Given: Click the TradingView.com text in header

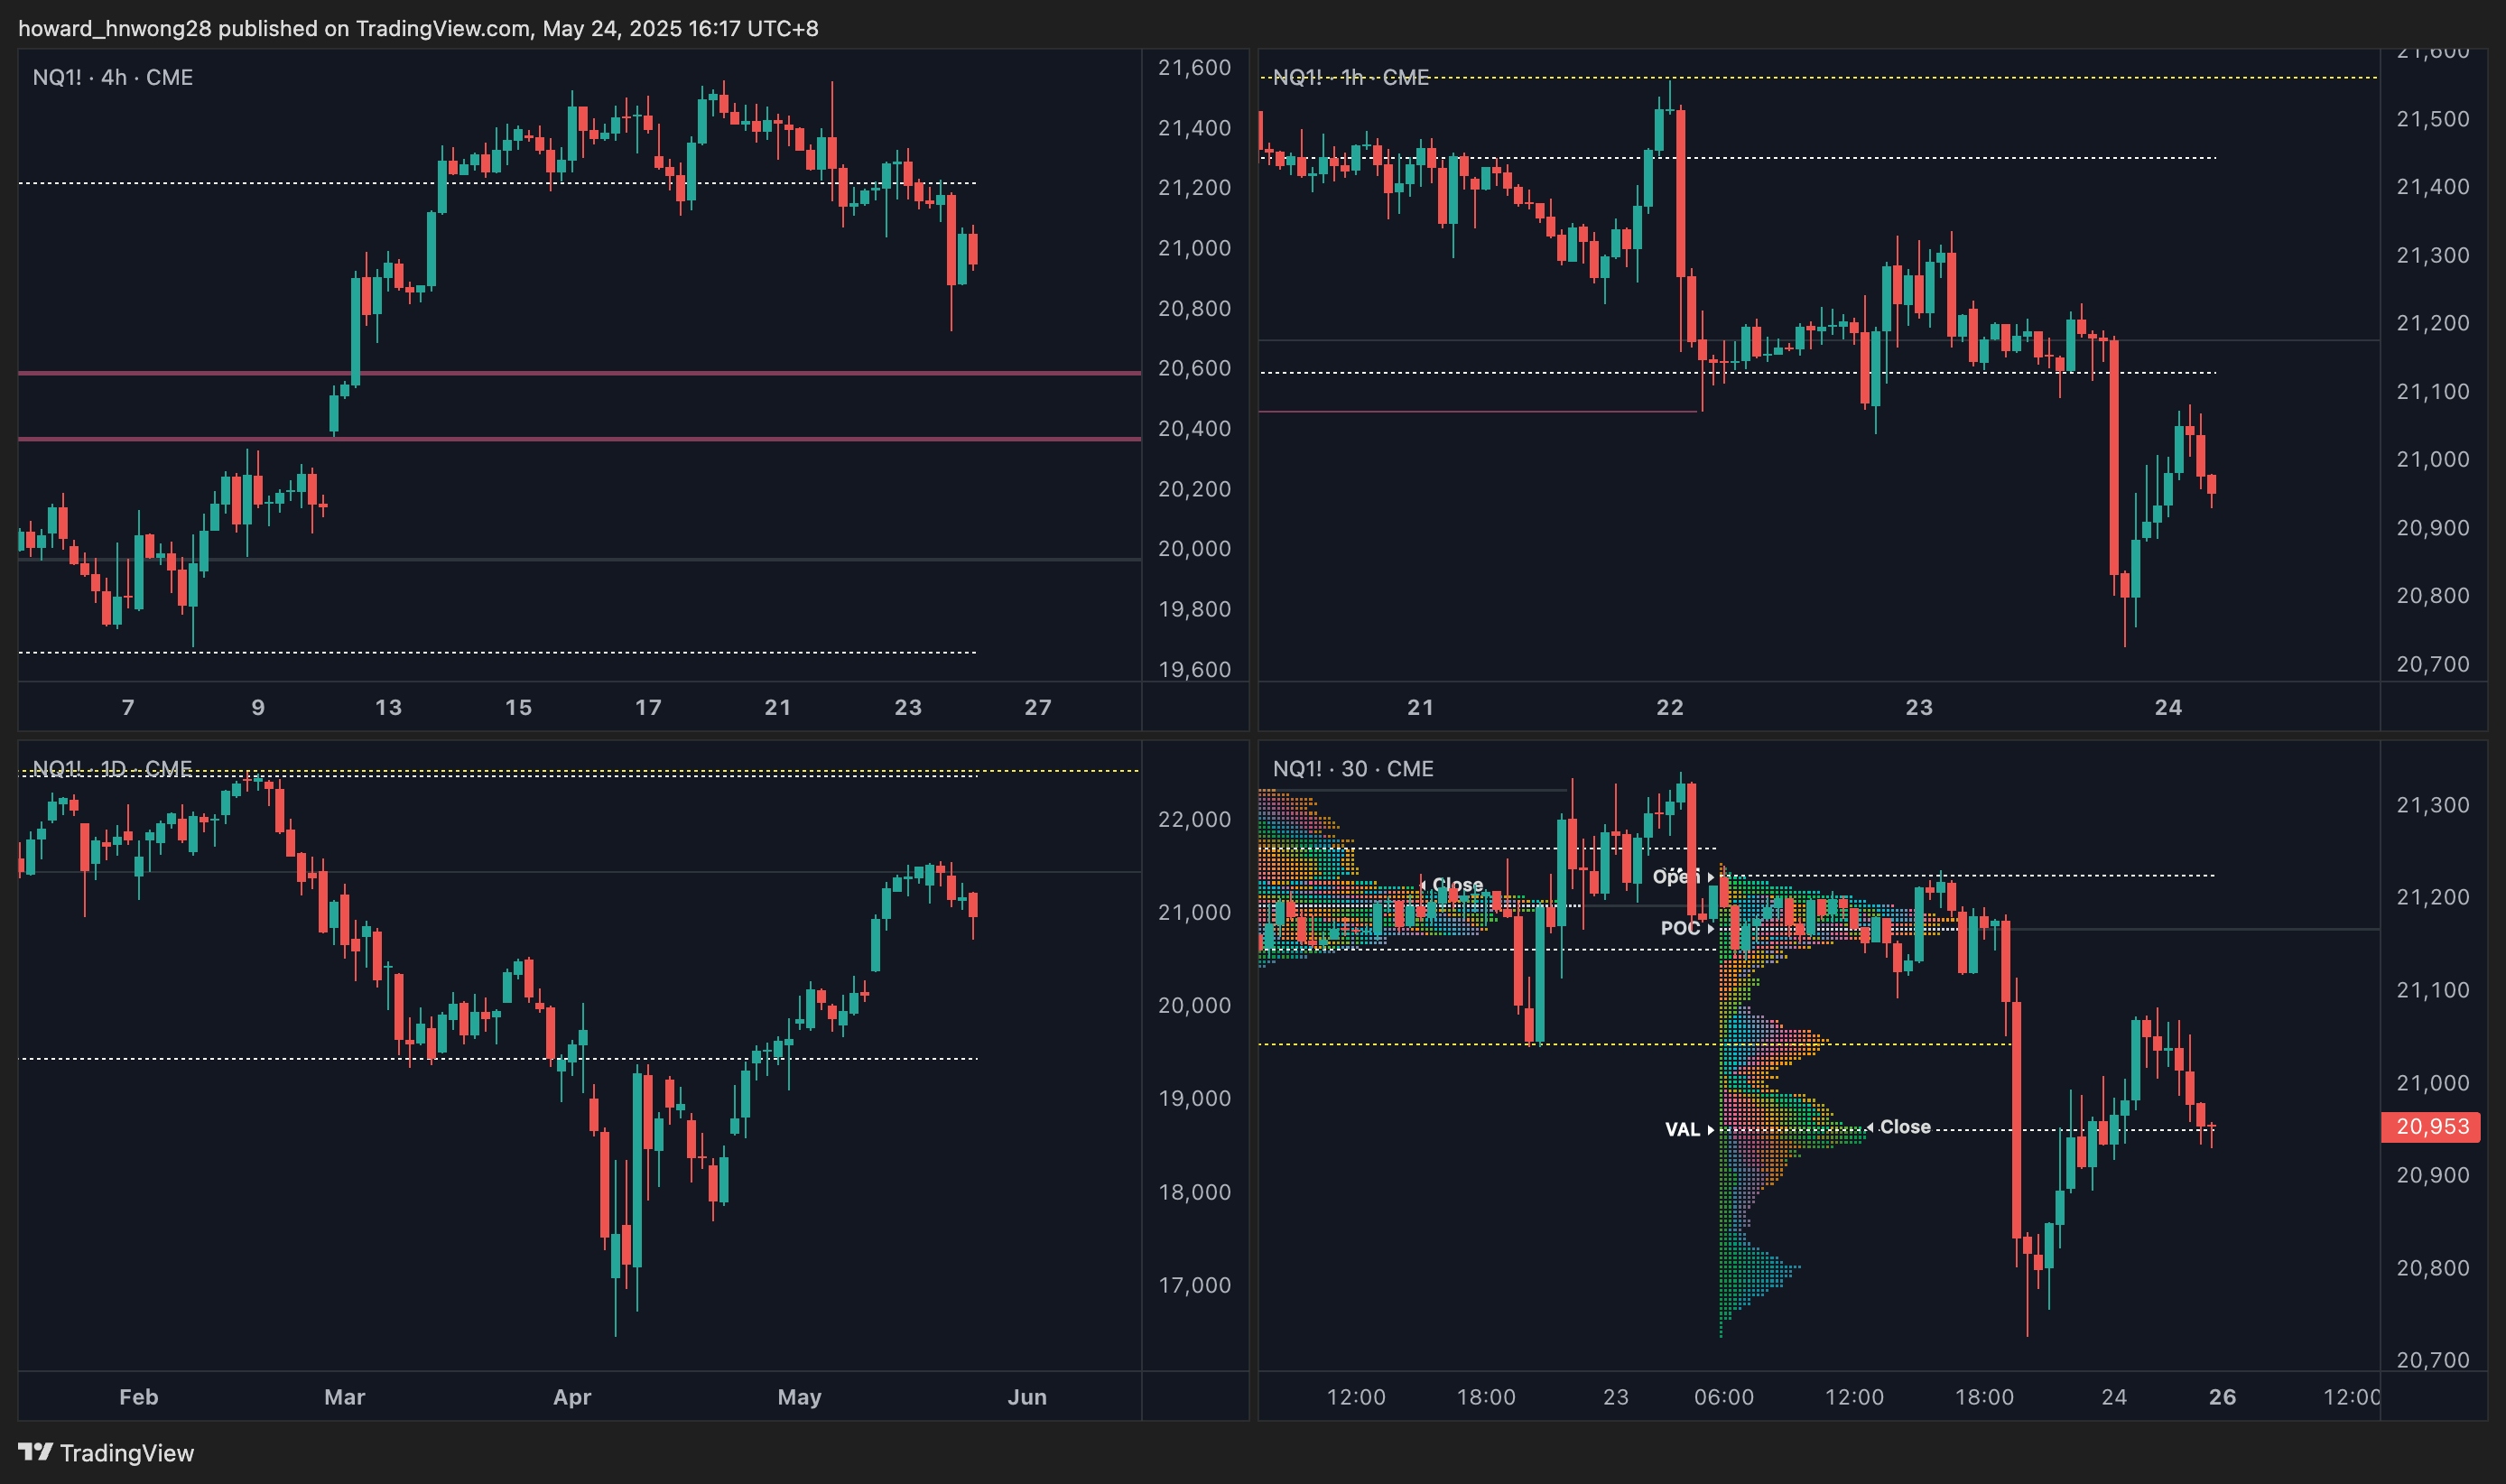Looking at the screenshot, I should (x=443, y=28).
